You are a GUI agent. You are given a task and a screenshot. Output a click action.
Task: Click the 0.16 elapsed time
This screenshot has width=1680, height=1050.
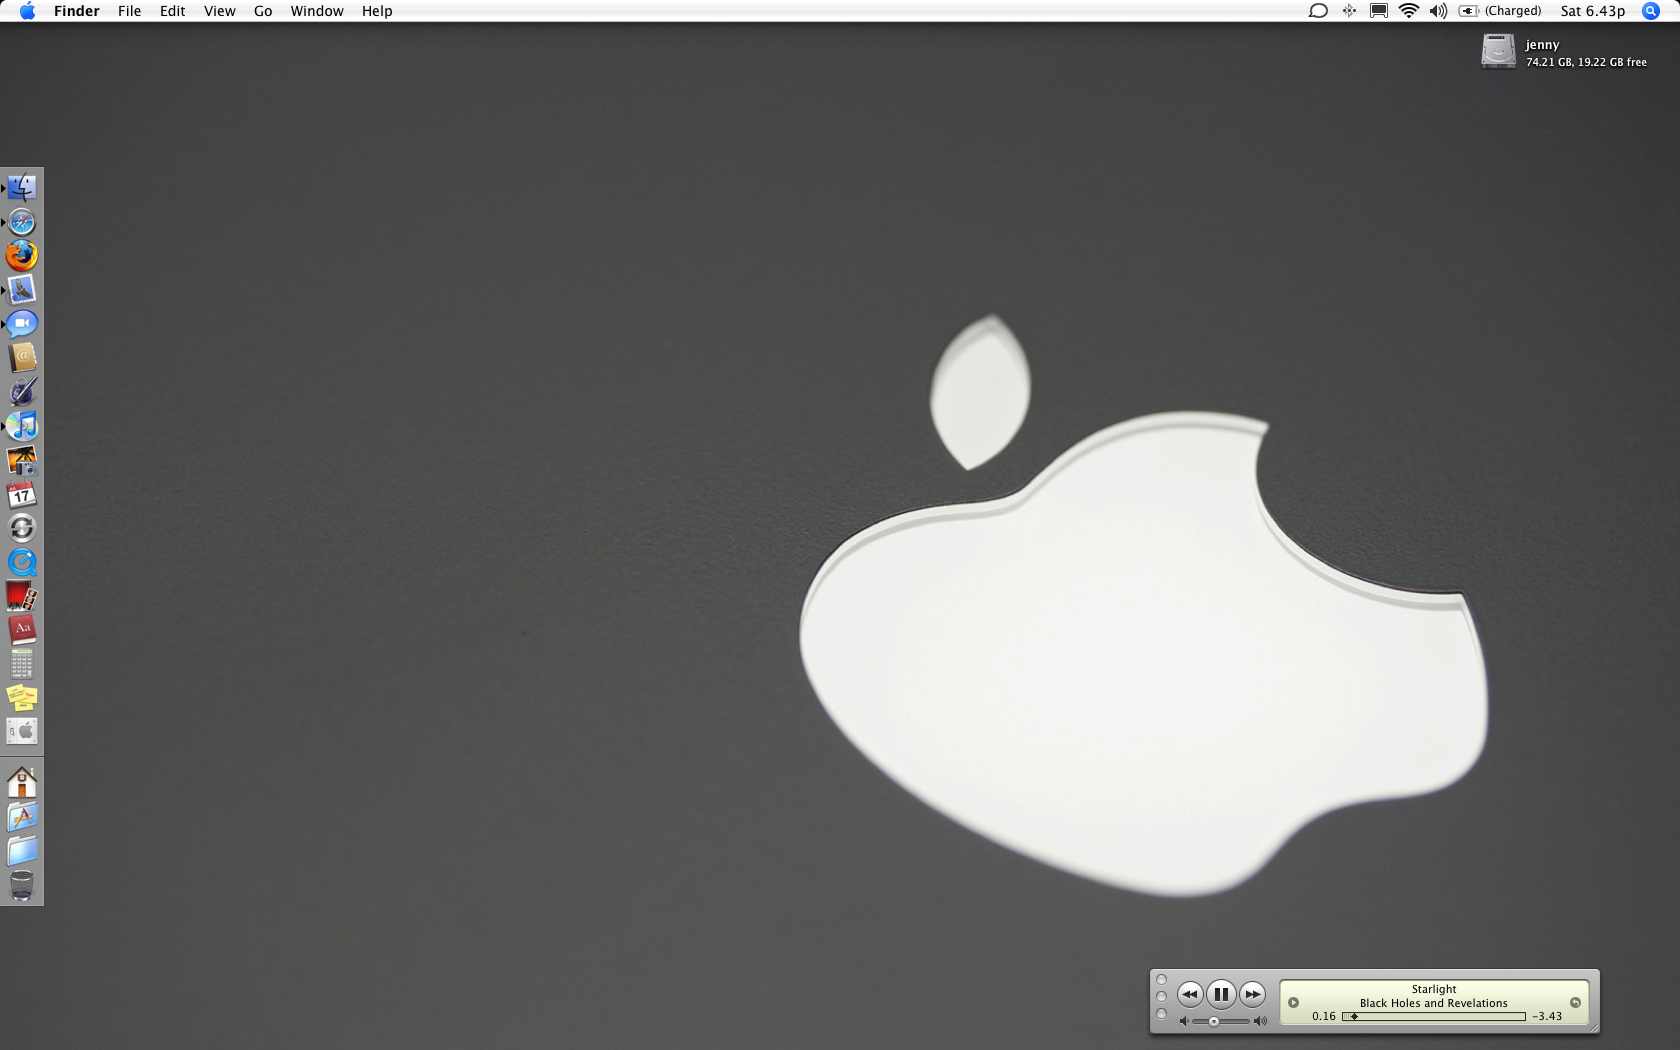coord(1323,1016)
